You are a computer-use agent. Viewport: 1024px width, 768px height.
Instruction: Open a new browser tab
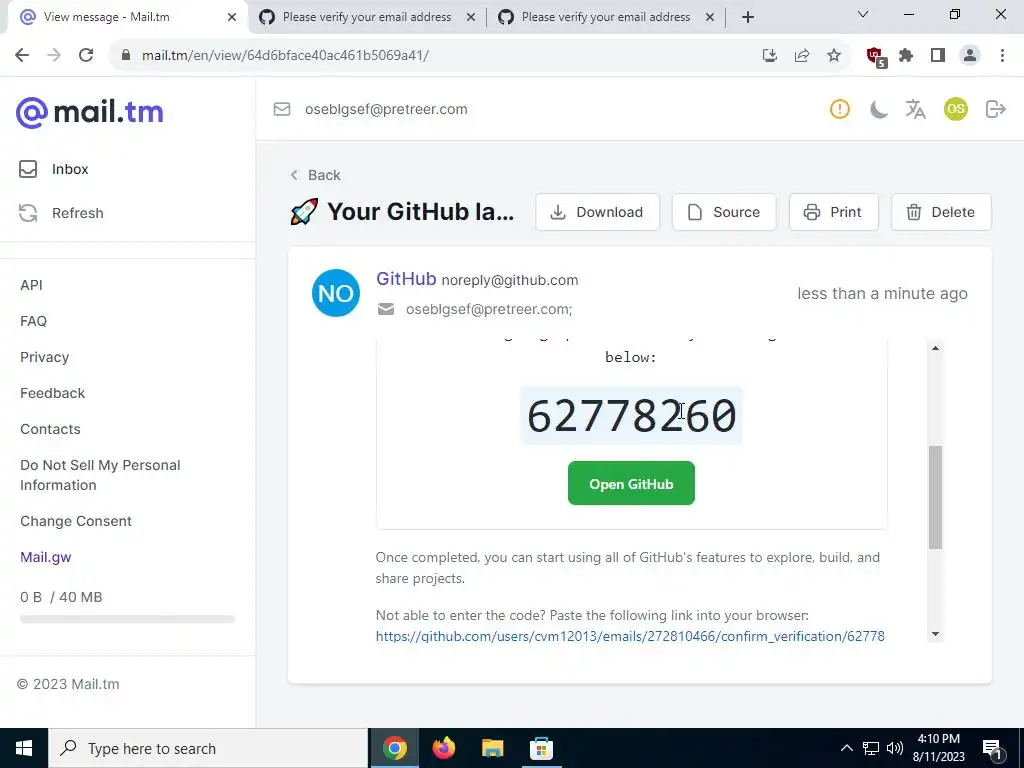click(748, 17)
